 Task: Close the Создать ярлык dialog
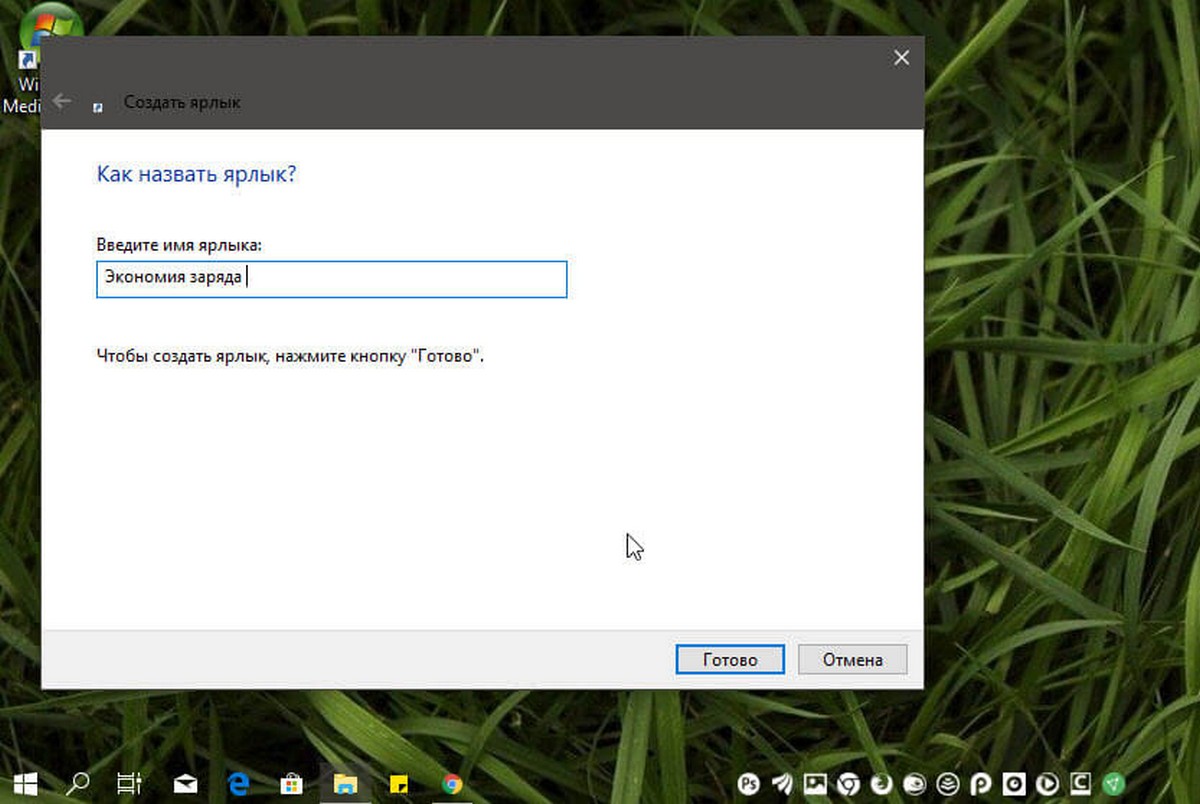point(901,58)
